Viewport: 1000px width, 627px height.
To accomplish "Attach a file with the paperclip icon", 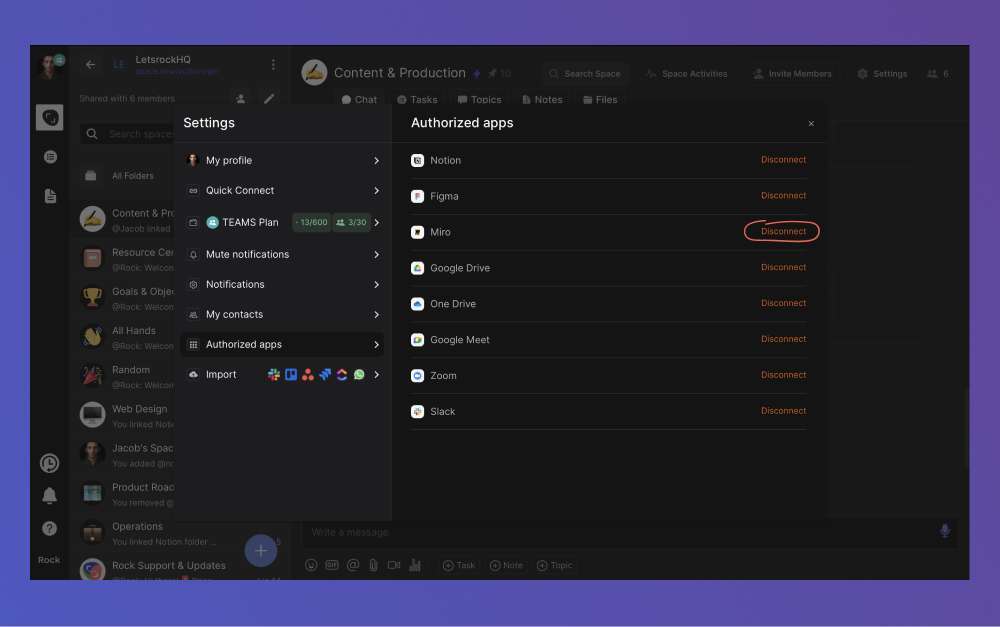I will click(373, 564).
